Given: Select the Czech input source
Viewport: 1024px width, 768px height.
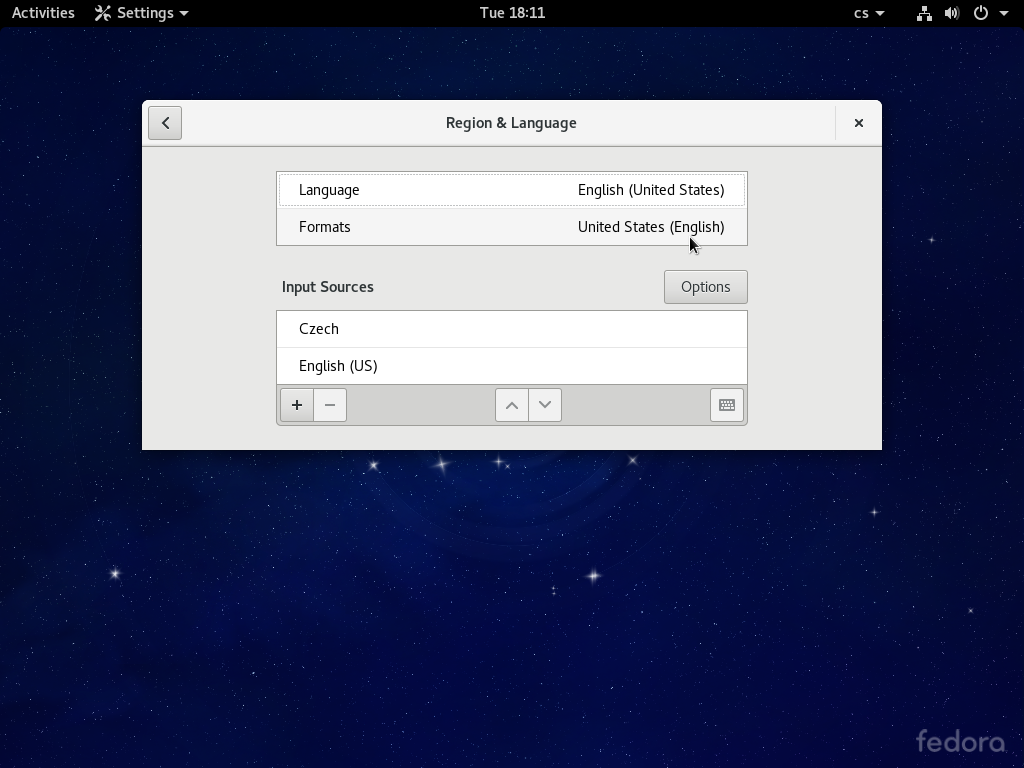Looking at the screenshot, I should tap(511, 329).
